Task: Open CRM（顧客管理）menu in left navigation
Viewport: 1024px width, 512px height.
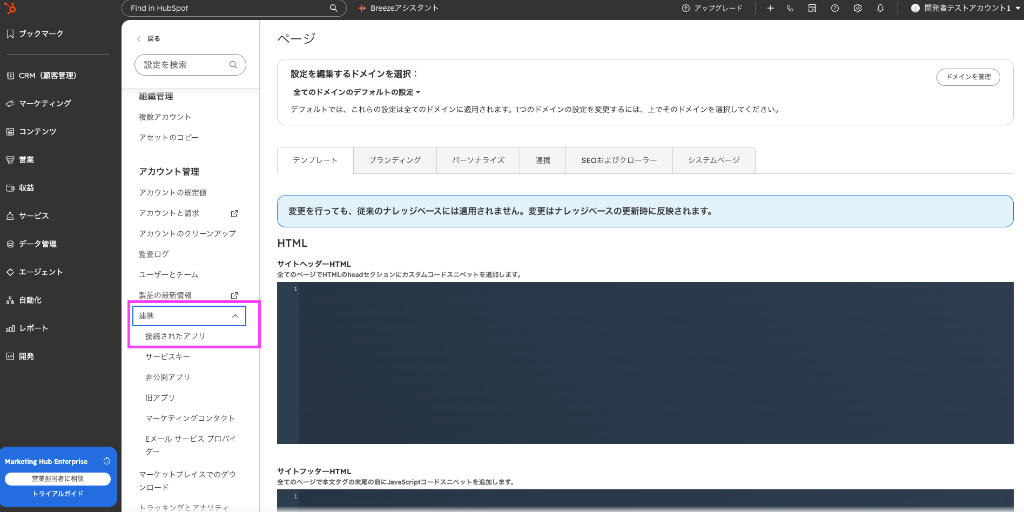Action: point(42,76)
